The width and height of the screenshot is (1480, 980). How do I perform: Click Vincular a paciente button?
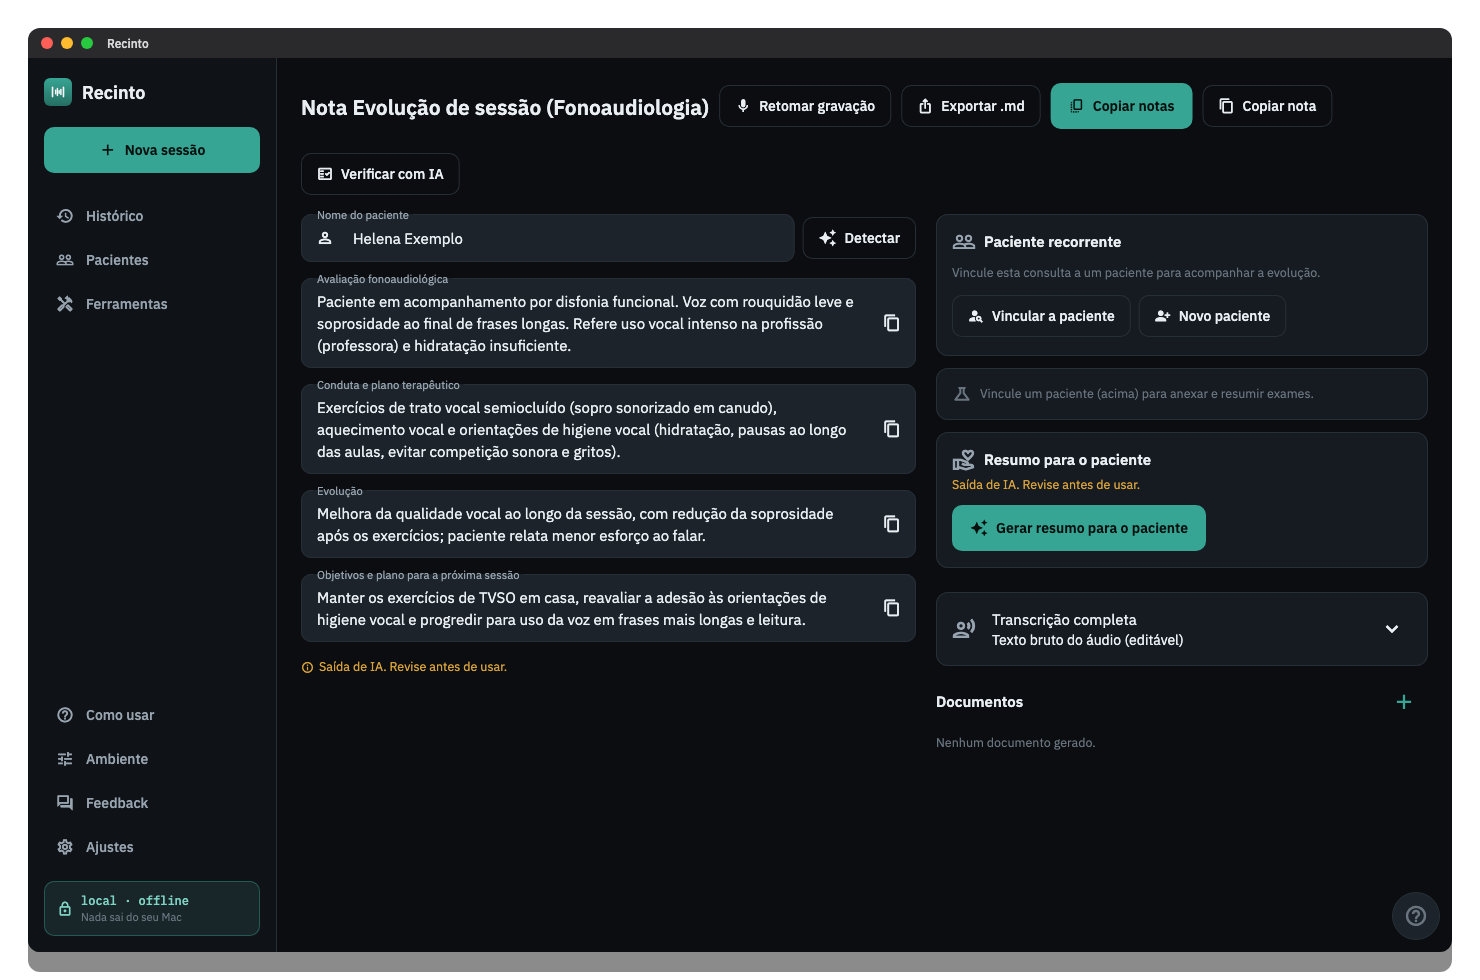pos(1041,316)
